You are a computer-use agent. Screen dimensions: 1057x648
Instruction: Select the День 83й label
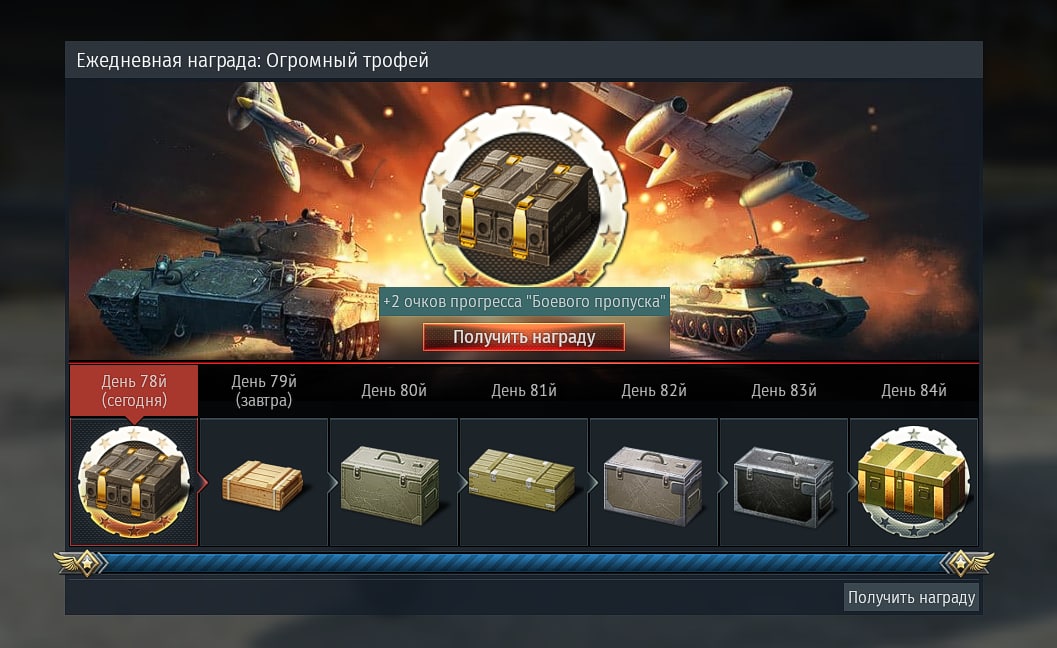coord(784,390)
